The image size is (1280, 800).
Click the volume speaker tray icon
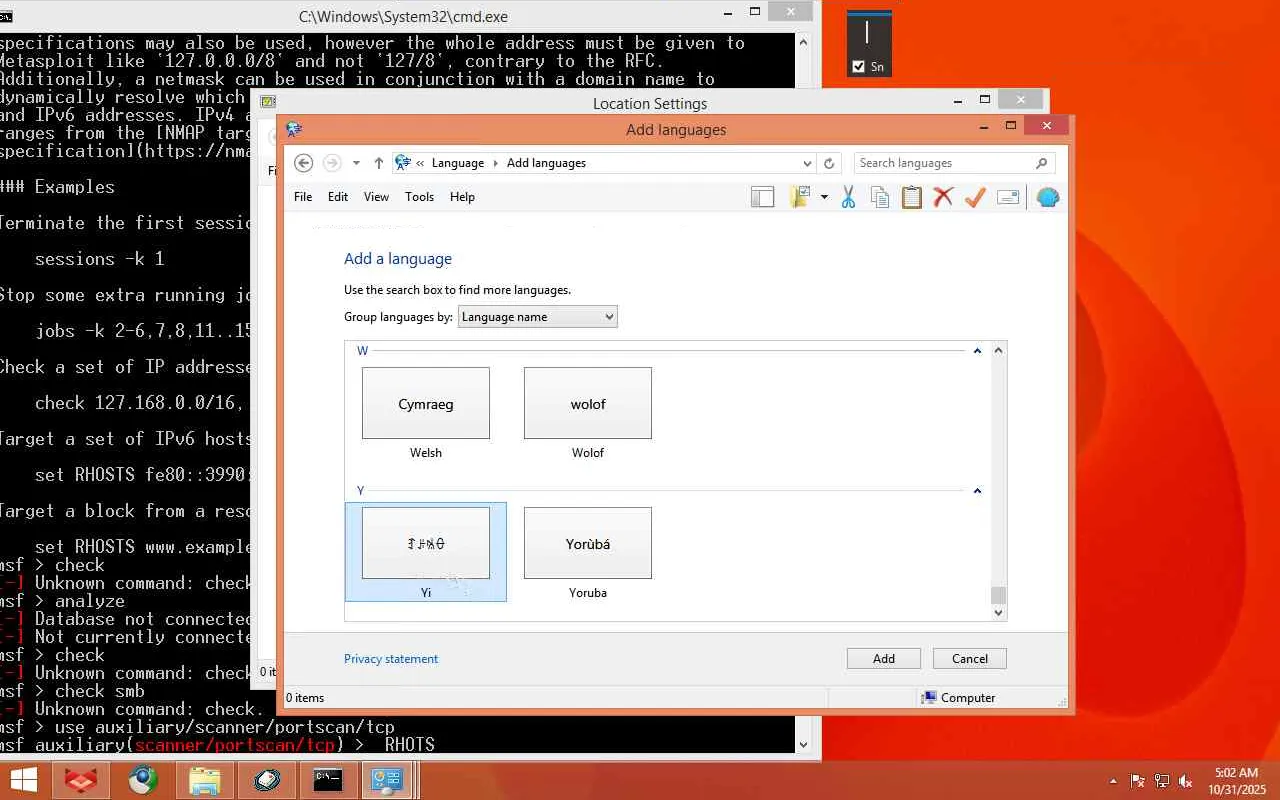pyautogui.click(x=1186, y=781)
